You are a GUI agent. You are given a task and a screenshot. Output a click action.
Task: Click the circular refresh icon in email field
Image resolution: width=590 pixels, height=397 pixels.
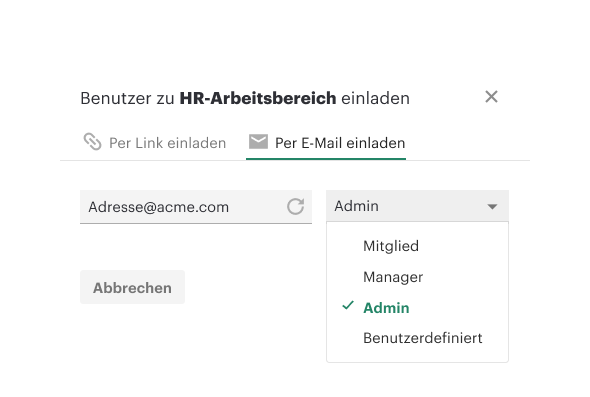pyautogui.click(x=295, y=206)
